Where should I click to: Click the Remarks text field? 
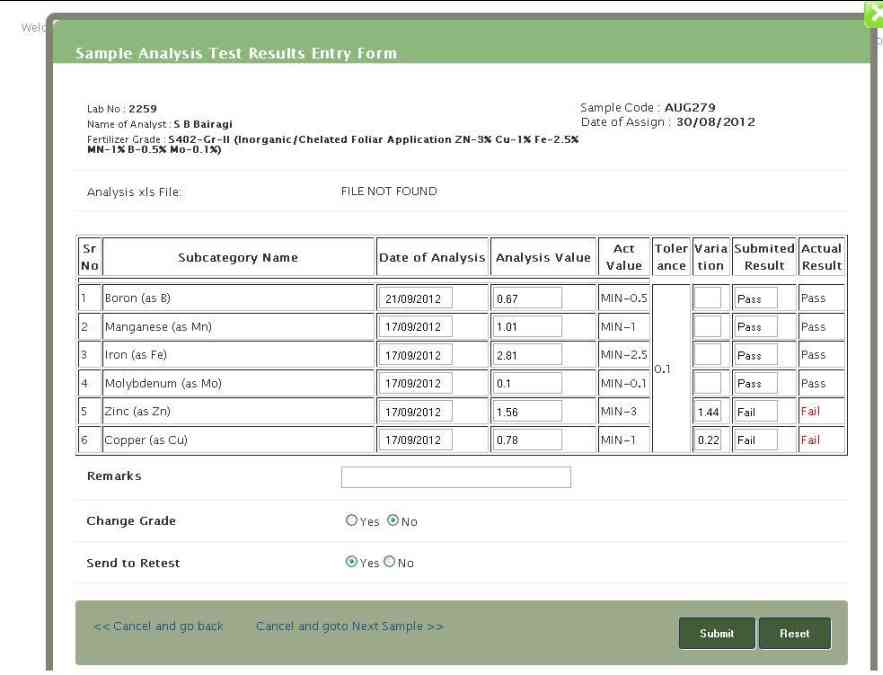point(455,477)
